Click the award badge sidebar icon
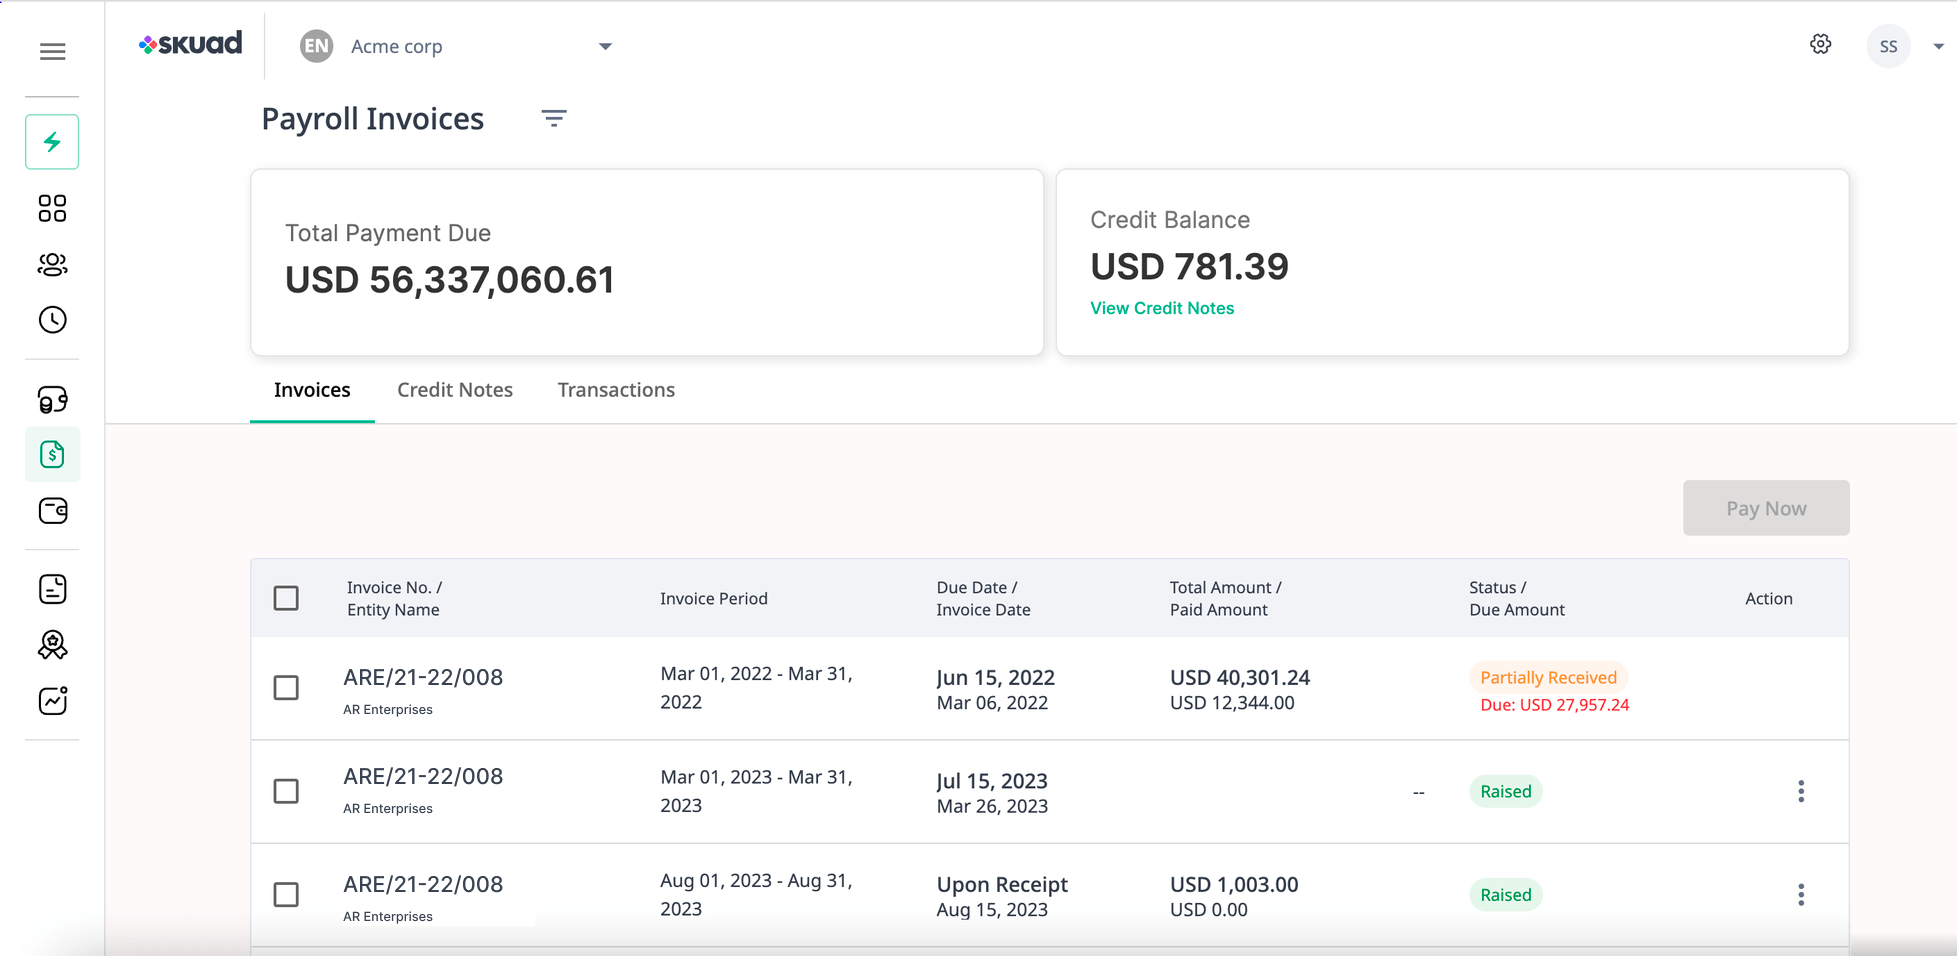The image size is (1957, 956). coord(52,645)
